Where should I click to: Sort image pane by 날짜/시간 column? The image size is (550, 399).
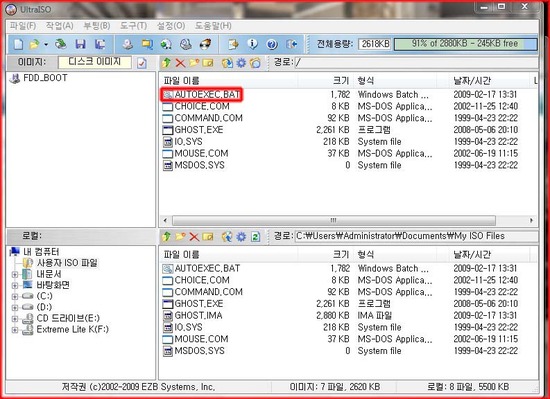(x=490, y=81)
